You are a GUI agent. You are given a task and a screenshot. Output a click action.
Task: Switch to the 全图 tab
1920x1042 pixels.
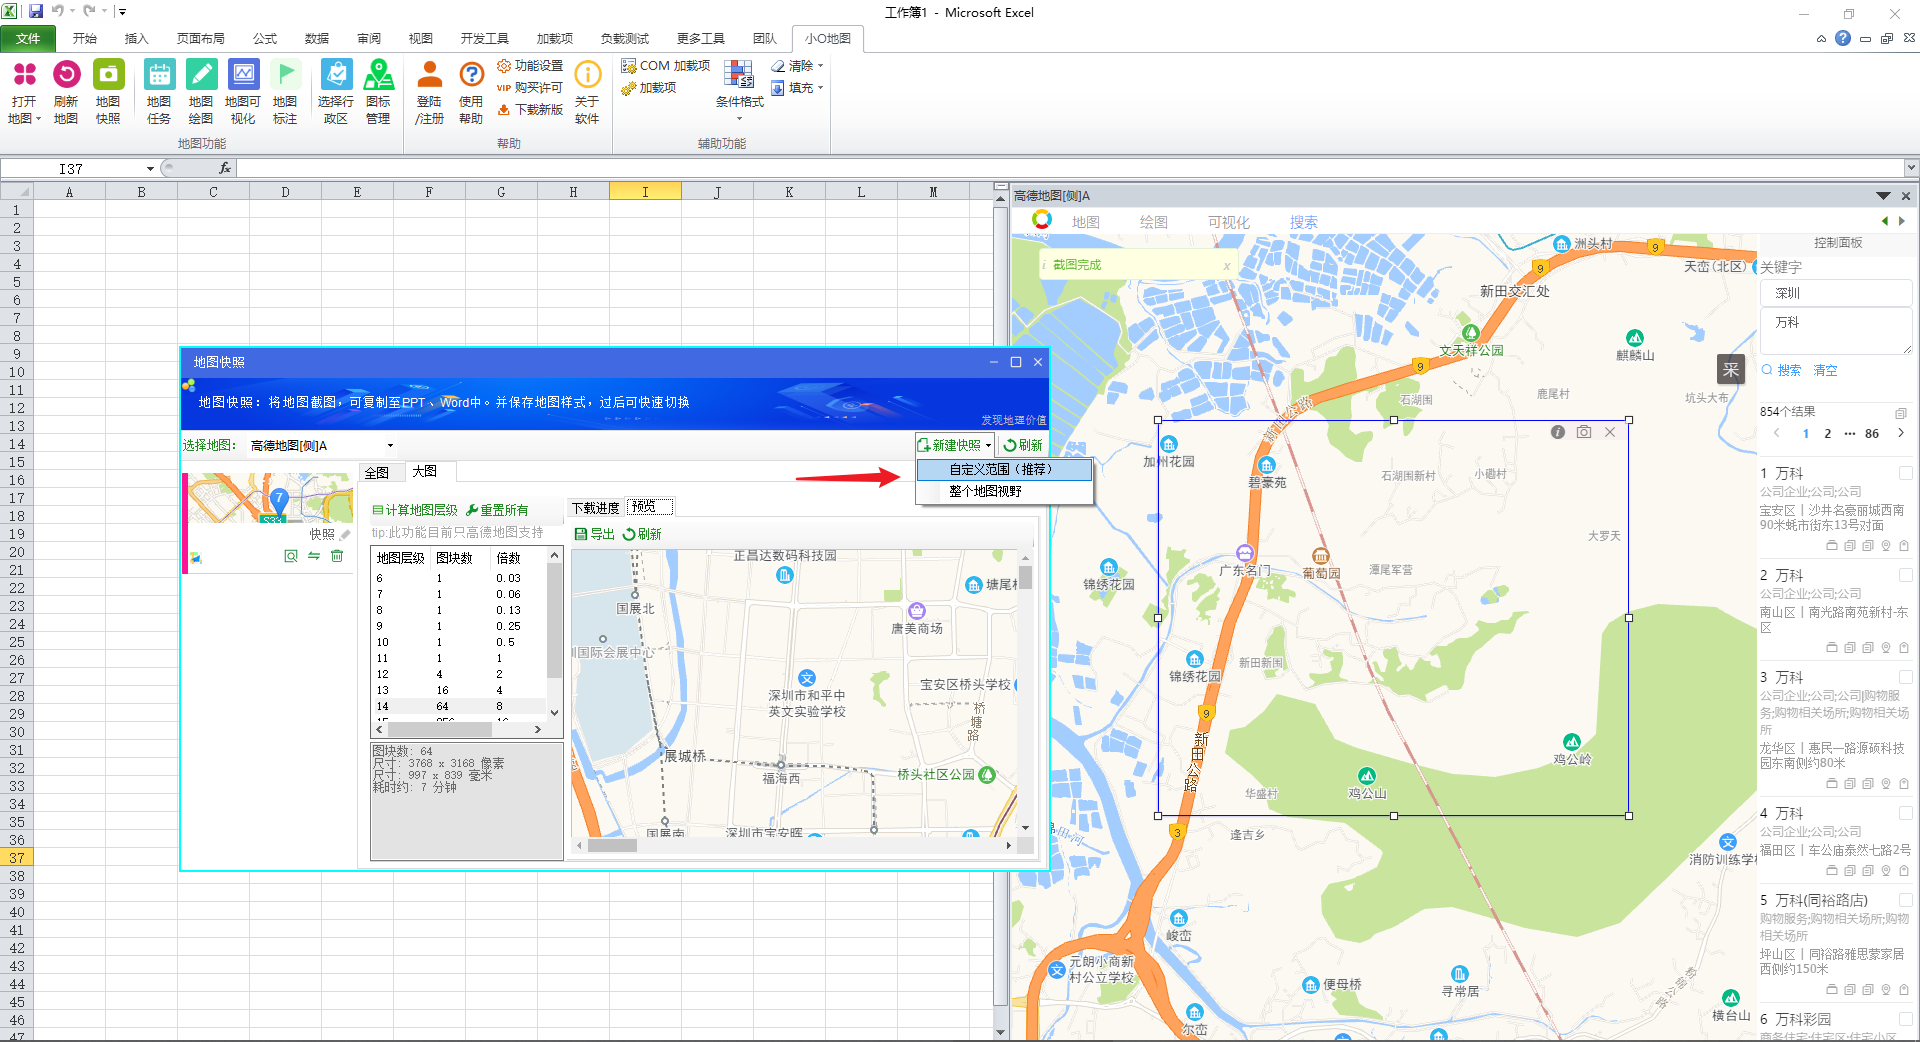(x=377, y=472)
